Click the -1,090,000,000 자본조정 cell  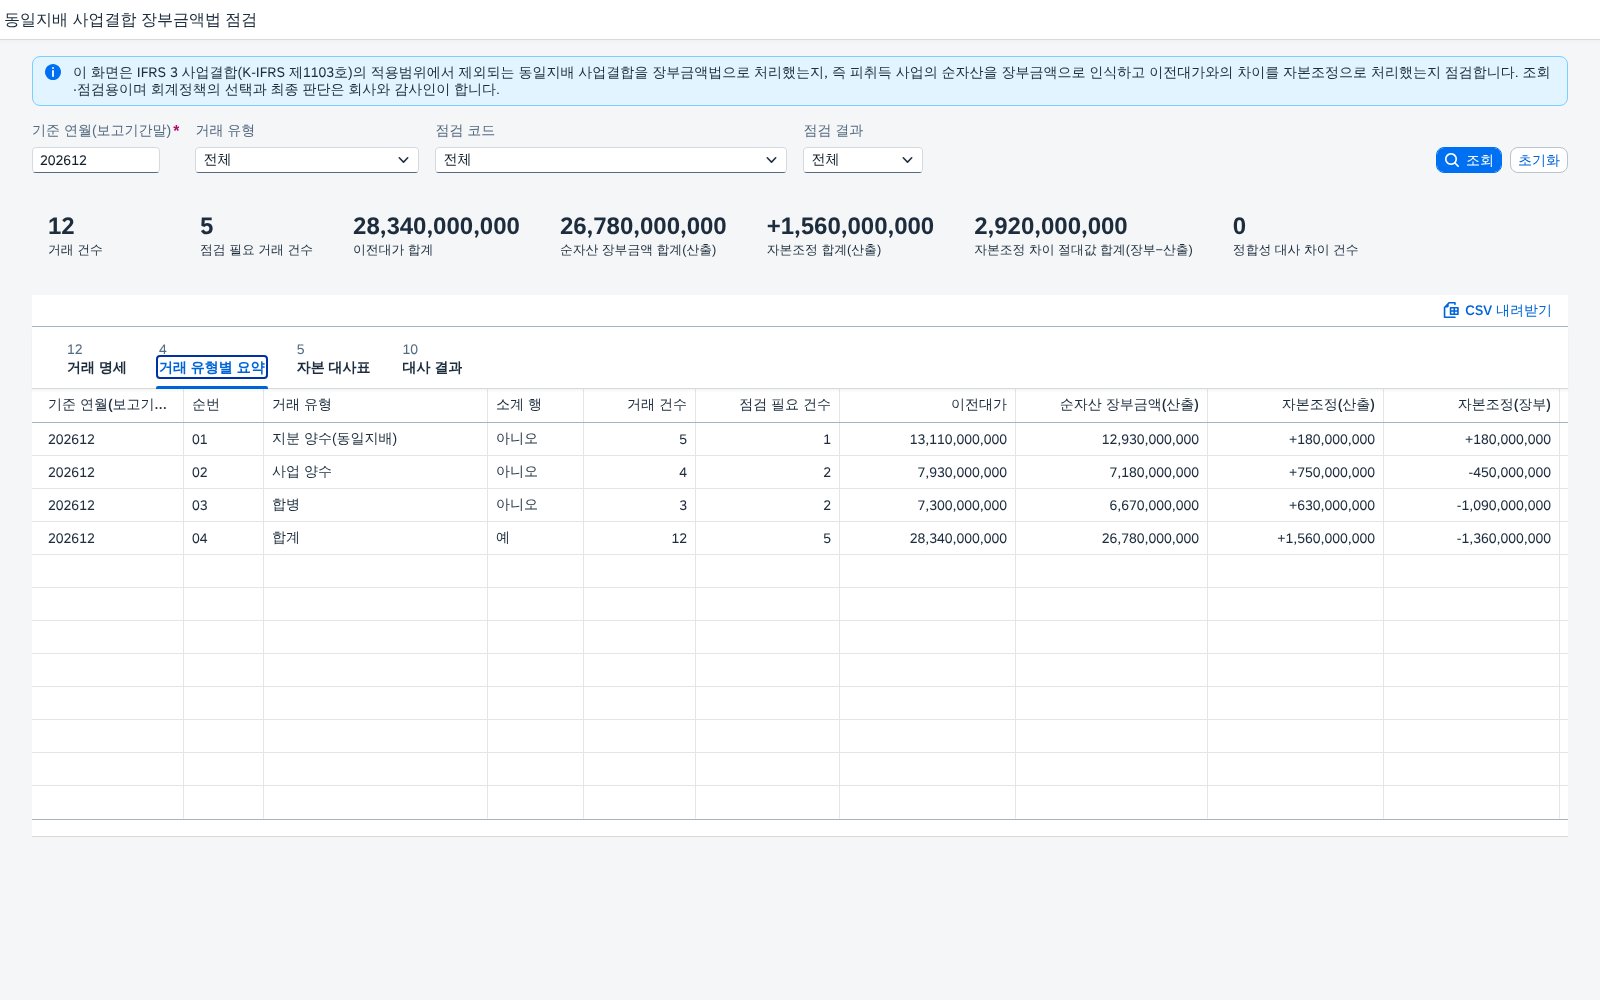click(x=1471, y=505)
